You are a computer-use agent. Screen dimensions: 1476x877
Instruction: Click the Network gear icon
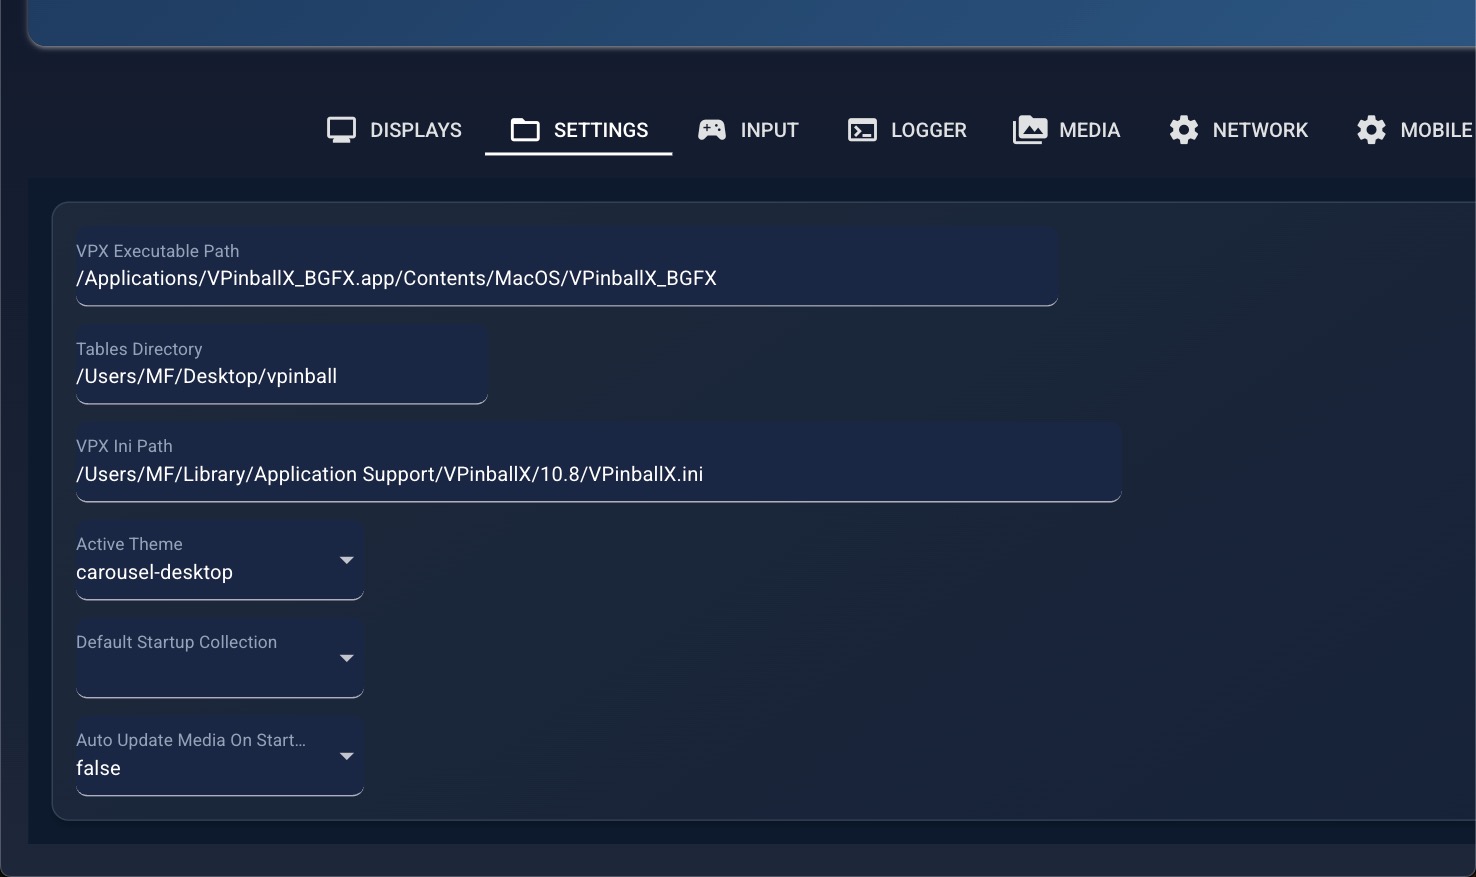click(x=1183, y=129)
